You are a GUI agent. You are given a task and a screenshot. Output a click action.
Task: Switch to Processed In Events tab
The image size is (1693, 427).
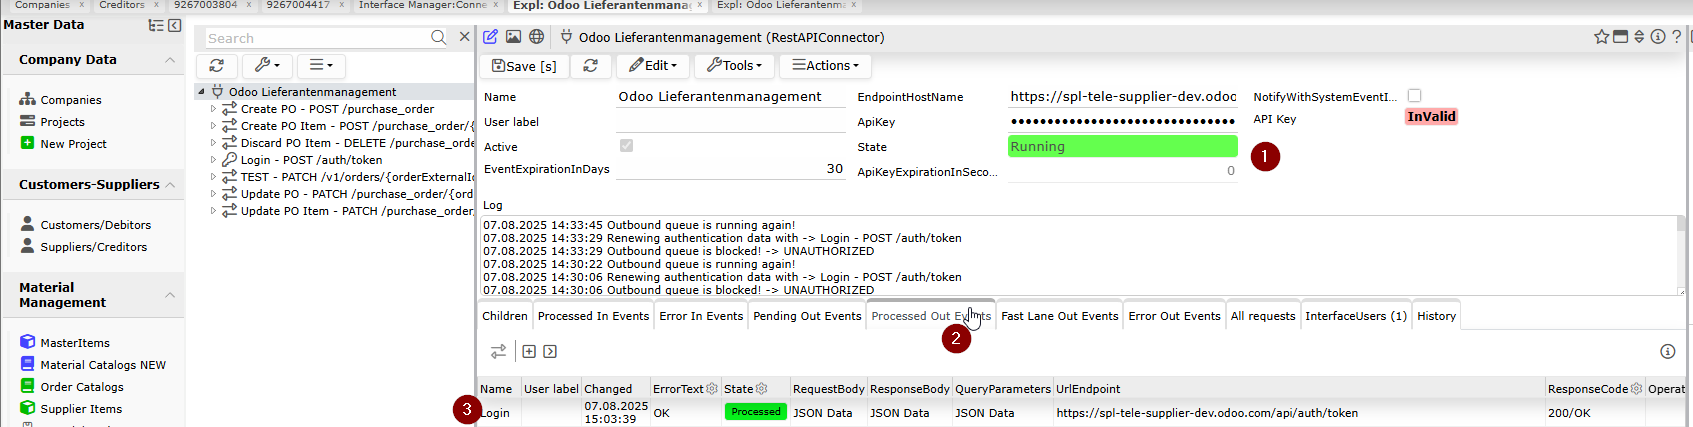click(593, 316)
